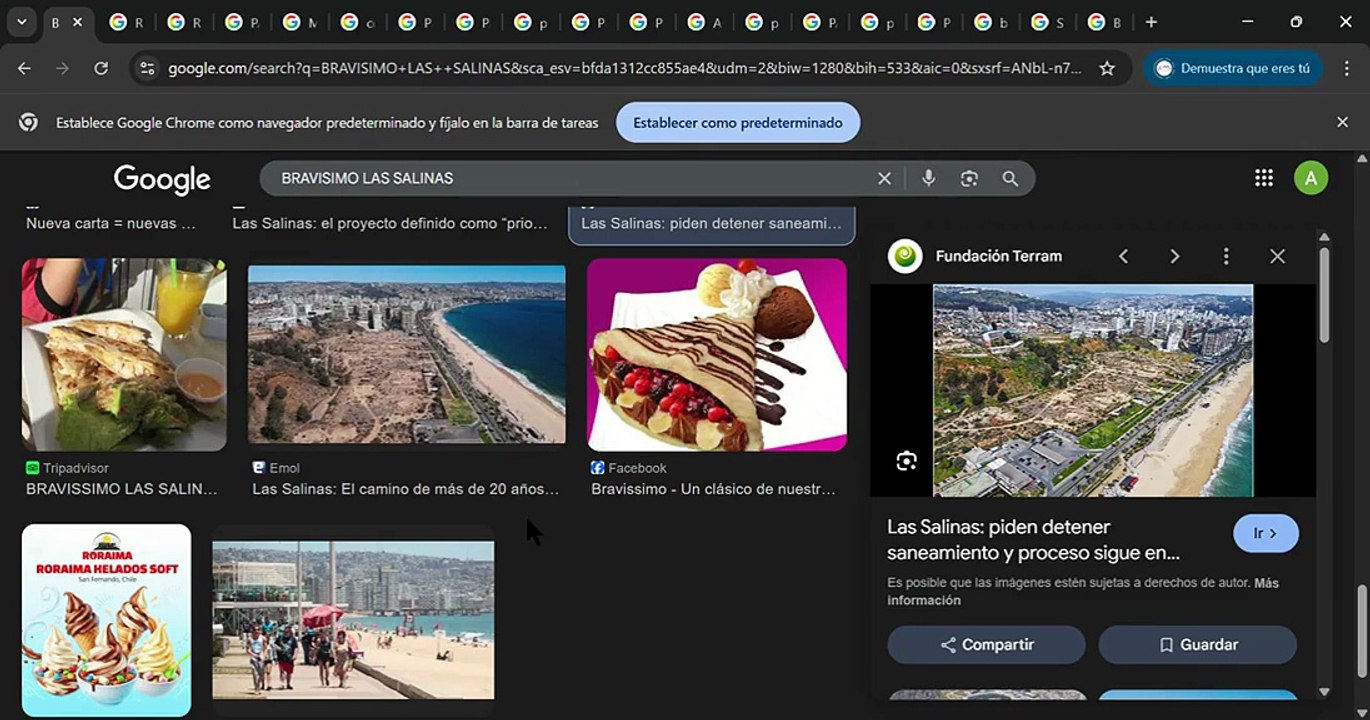The image size is (1370, 720).
Task: Open Bravissimo - Un clásico de nuestr... link
Action: [713, 489]
